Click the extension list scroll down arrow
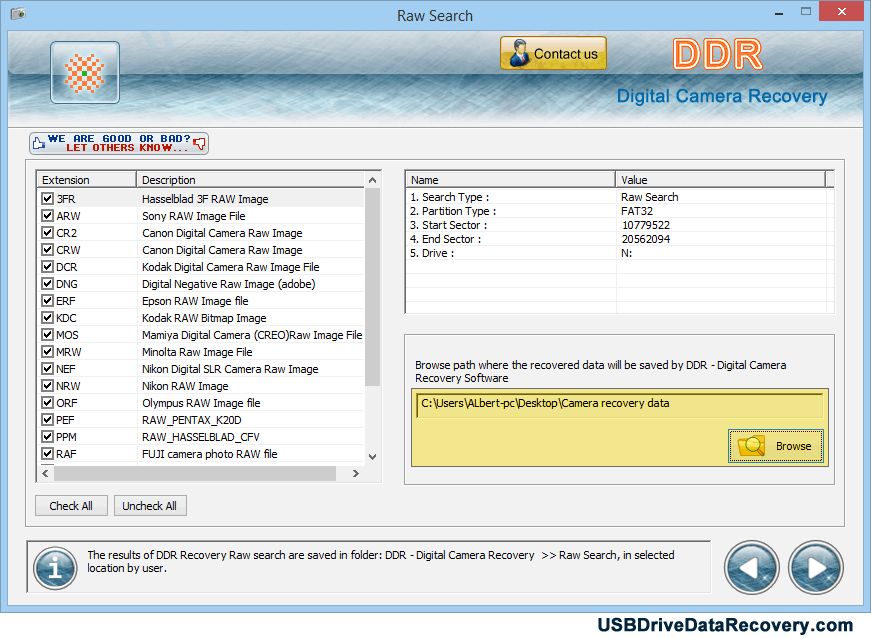Screen dimensions: 871x638 tap(373, 456)
